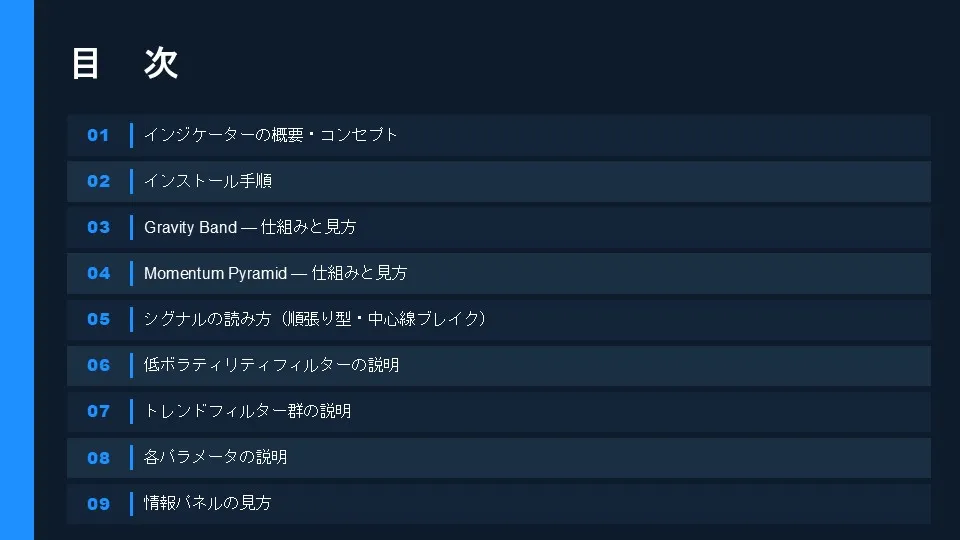Click the section number 07
This screenshot has width=960, height=540.
click(x=98, y=411)
